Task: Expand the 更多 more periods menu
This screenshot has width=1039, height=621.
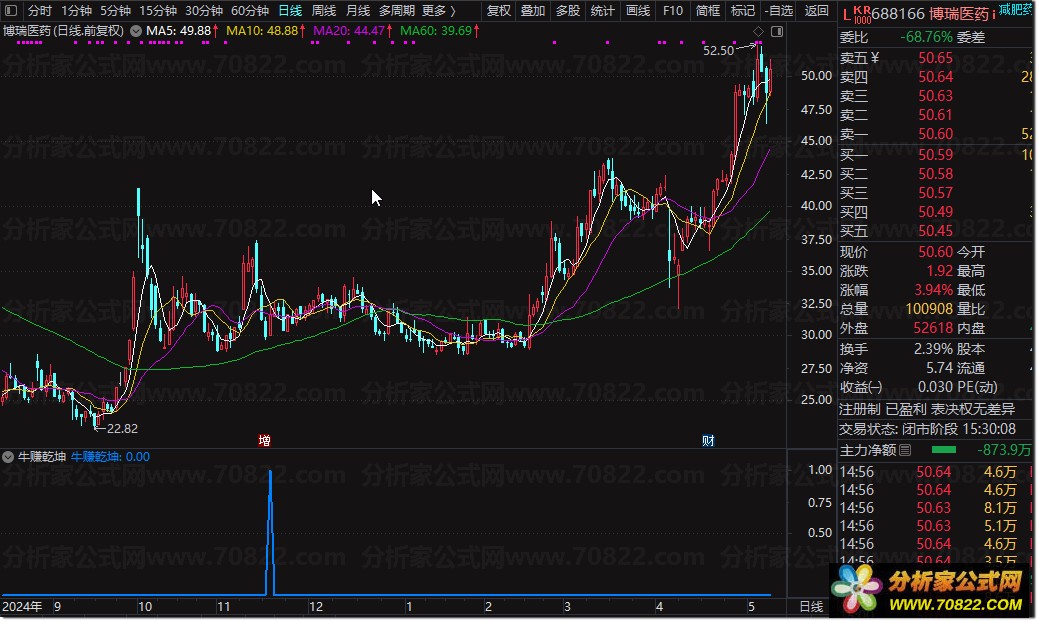Action: (x=439, y=11)
